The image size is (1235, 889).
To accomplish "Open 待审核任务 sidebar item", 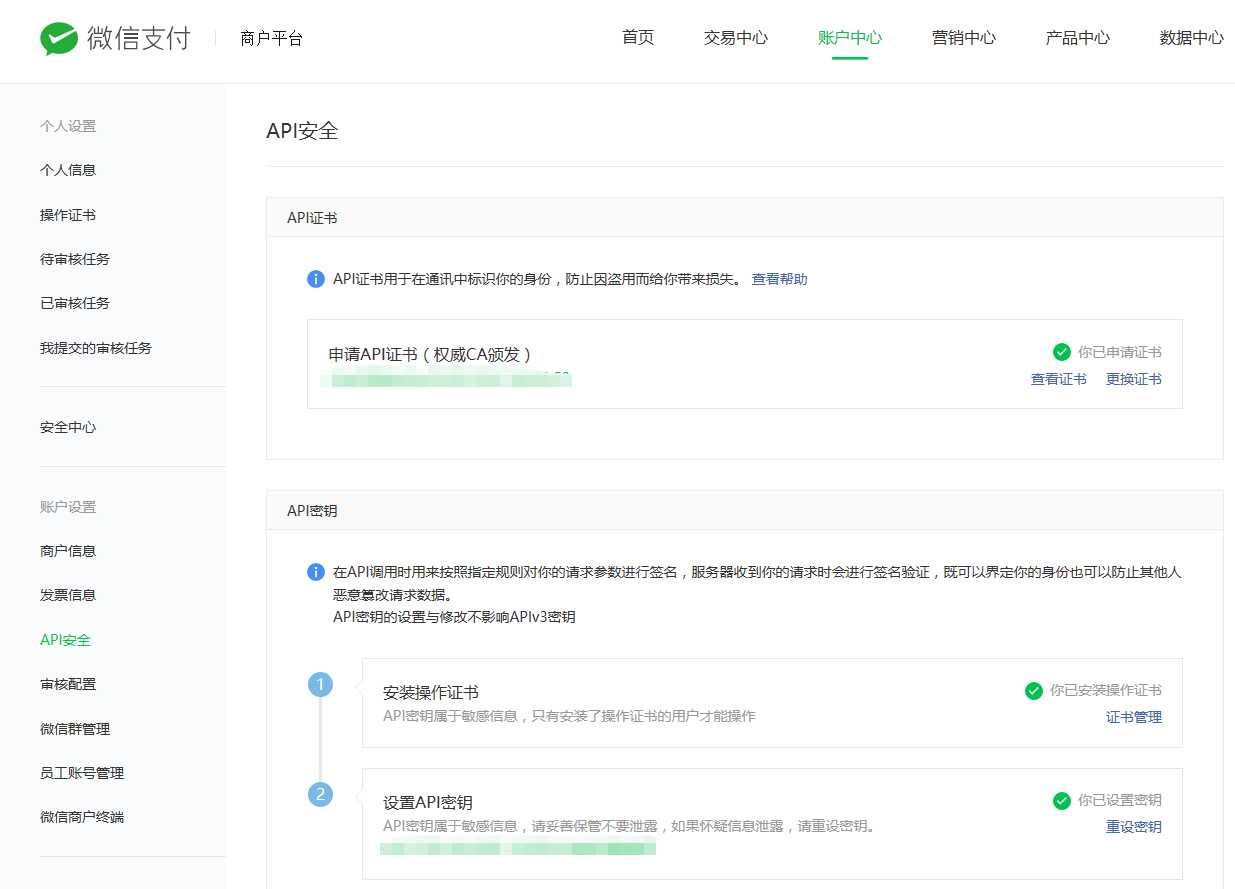I will (x=75, y=259).
